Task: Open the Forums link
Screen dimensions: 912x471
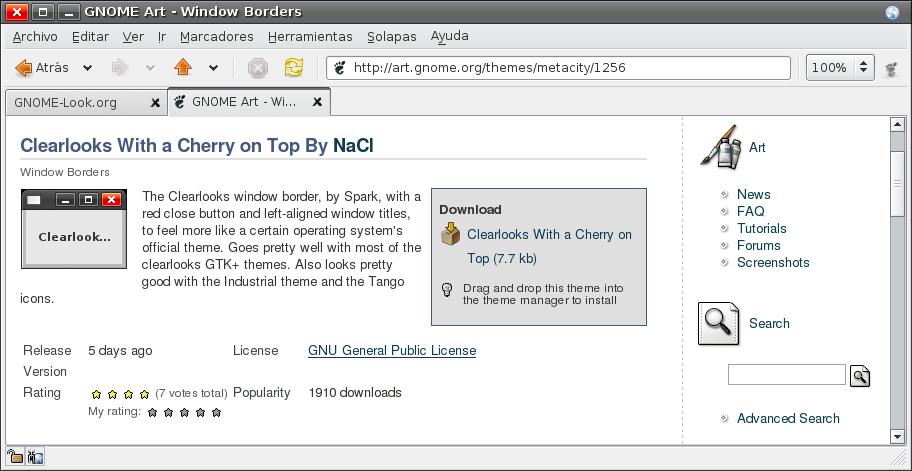Action: (x=758, y=245)
